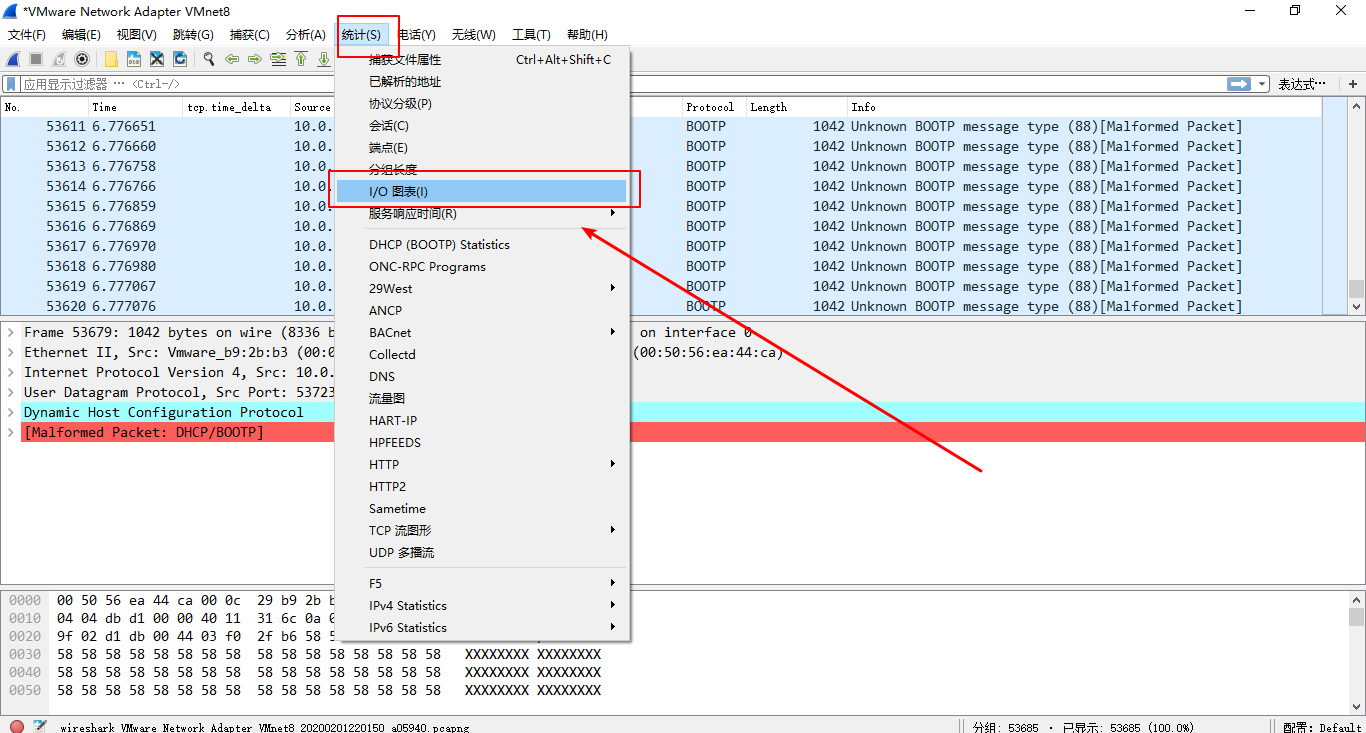Edit capture comment with pencil icon

point(41,726)
